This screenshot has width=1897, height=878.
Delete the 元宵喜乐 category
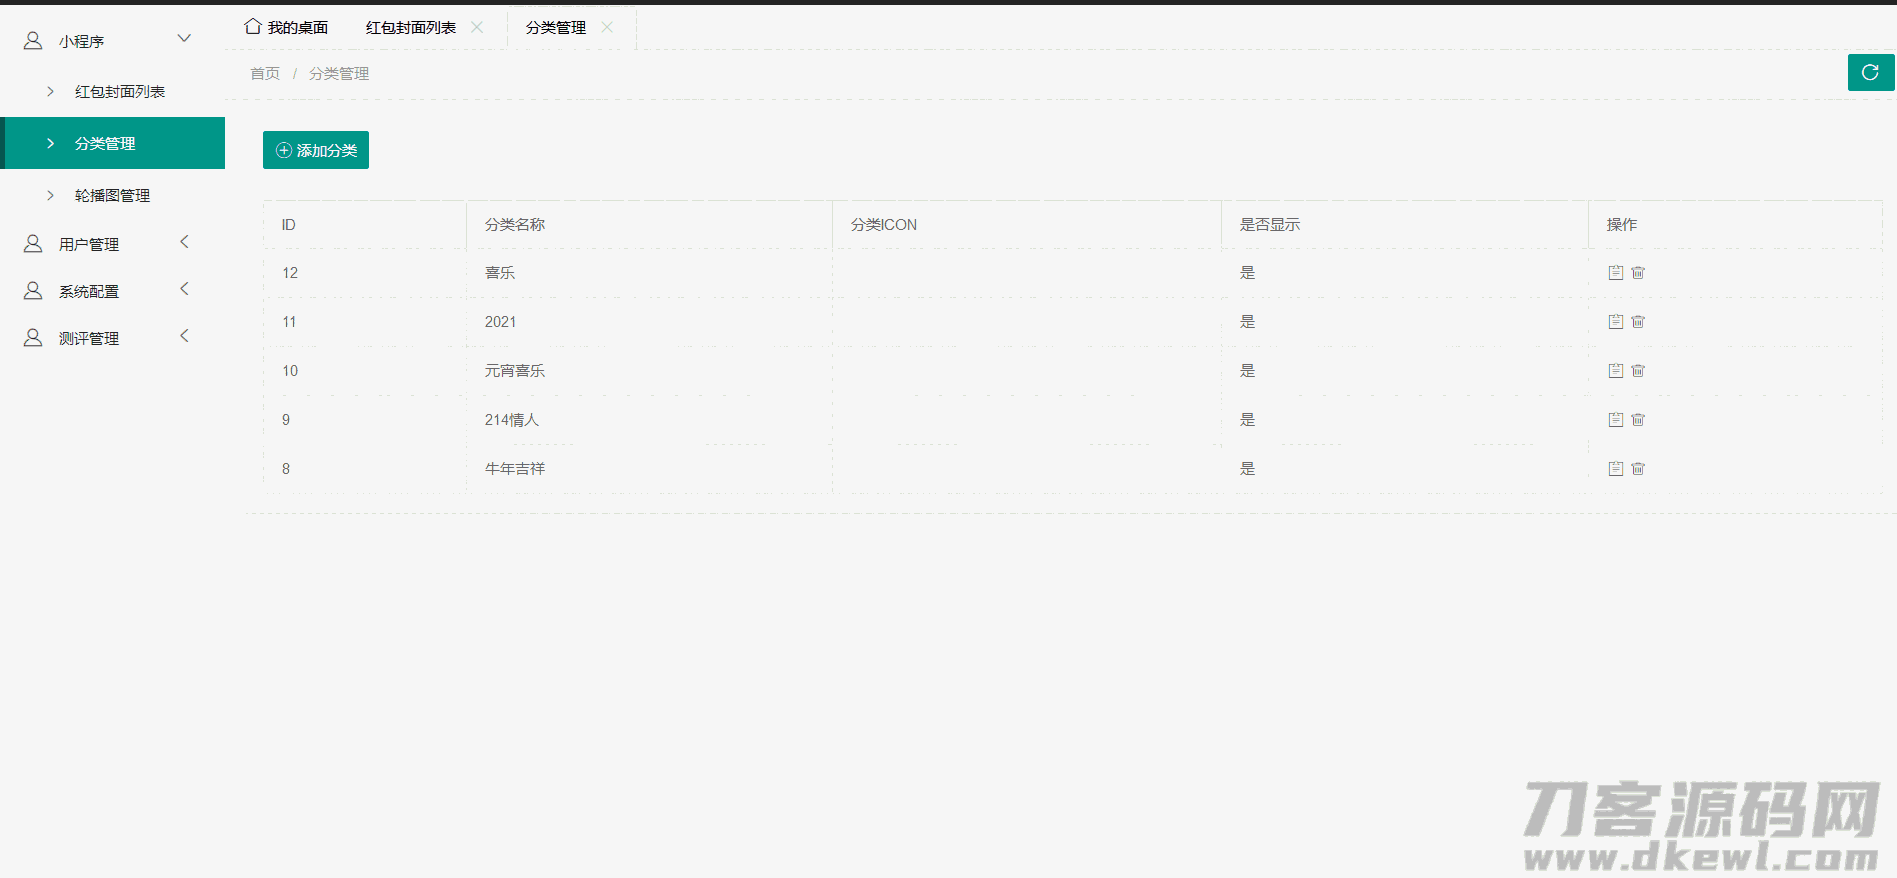tap(1638, 371)
